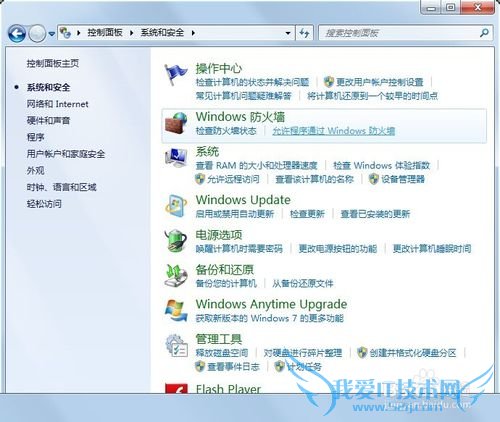Open 程序 category in sidebar
This screenshot has width=500, height=422.
[x=35, y=137]
